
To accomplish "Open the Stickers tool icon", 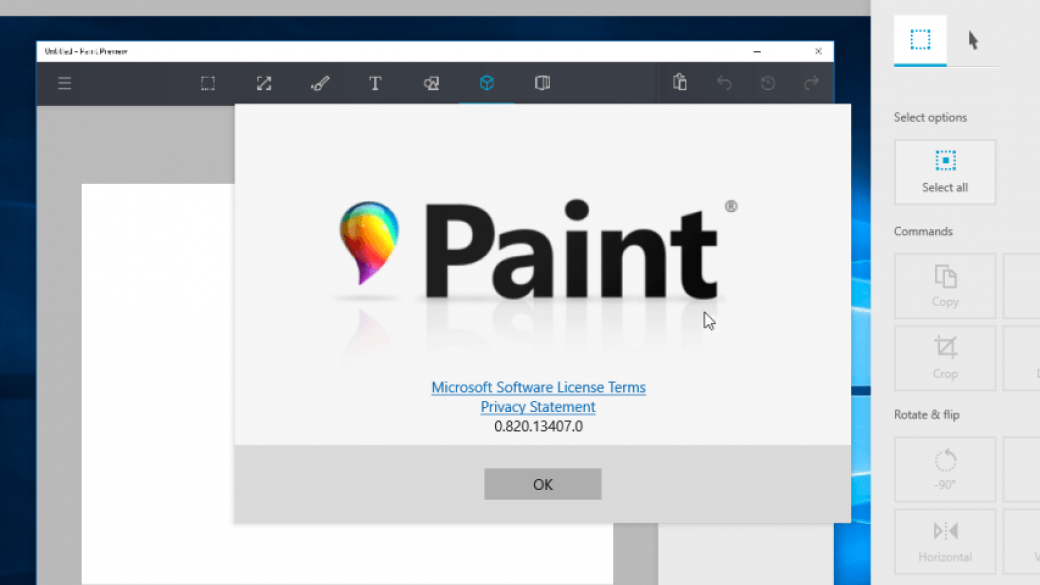I will click(x=543, y=83).
